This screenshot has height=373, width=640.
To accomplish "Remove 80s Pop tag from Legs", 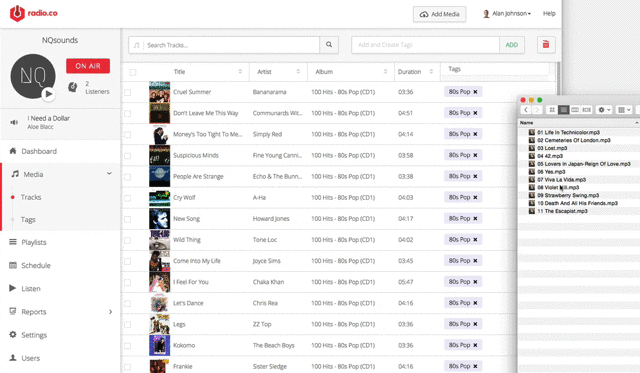I will (x=475, y=324).
